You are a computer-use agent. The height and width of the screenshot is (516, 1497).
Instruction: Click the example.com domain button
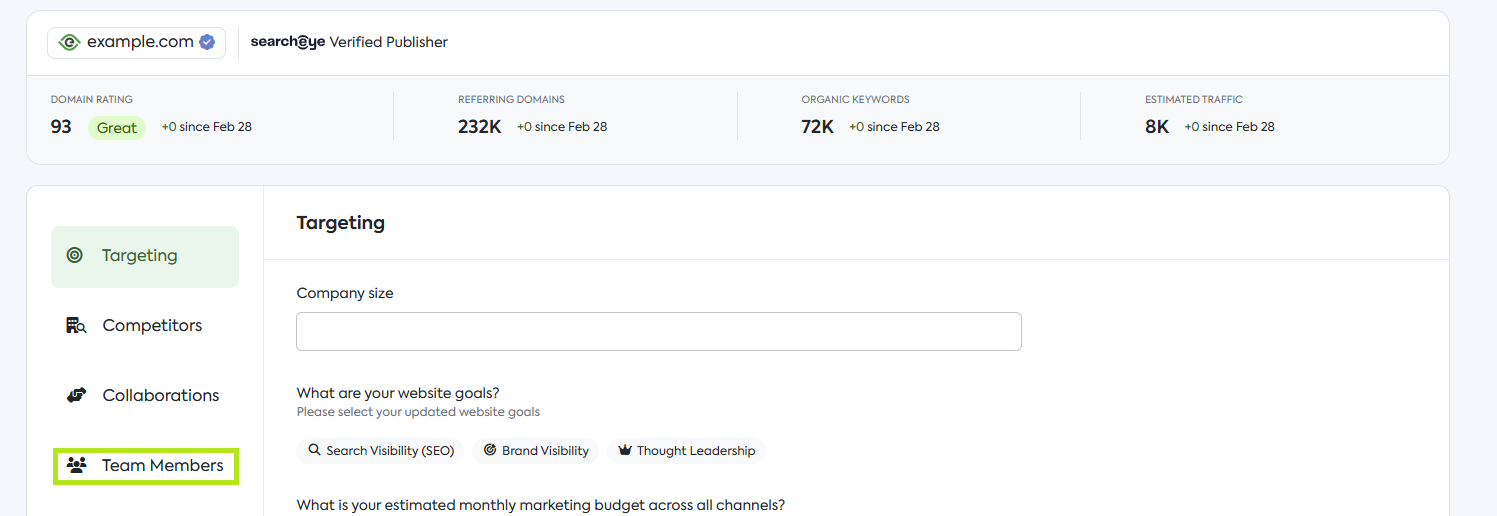click(x=137, y=42)
